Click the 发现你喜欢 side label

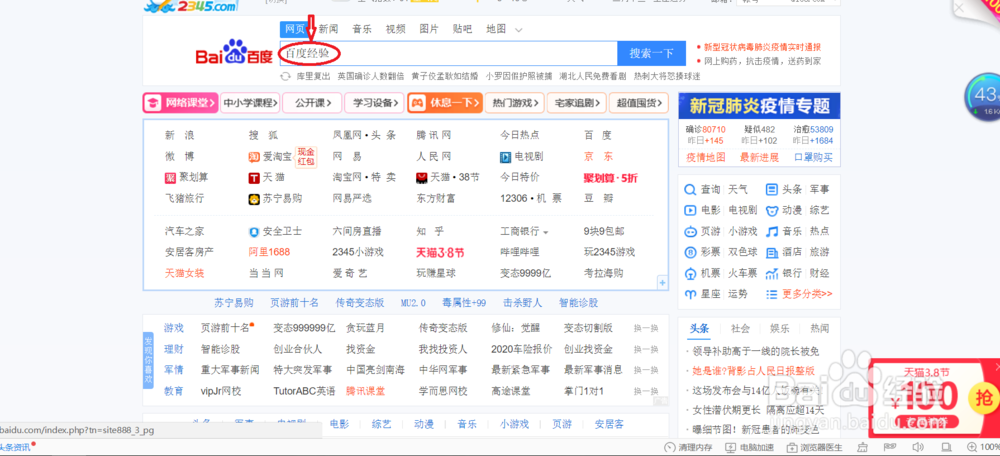point(148,360)
